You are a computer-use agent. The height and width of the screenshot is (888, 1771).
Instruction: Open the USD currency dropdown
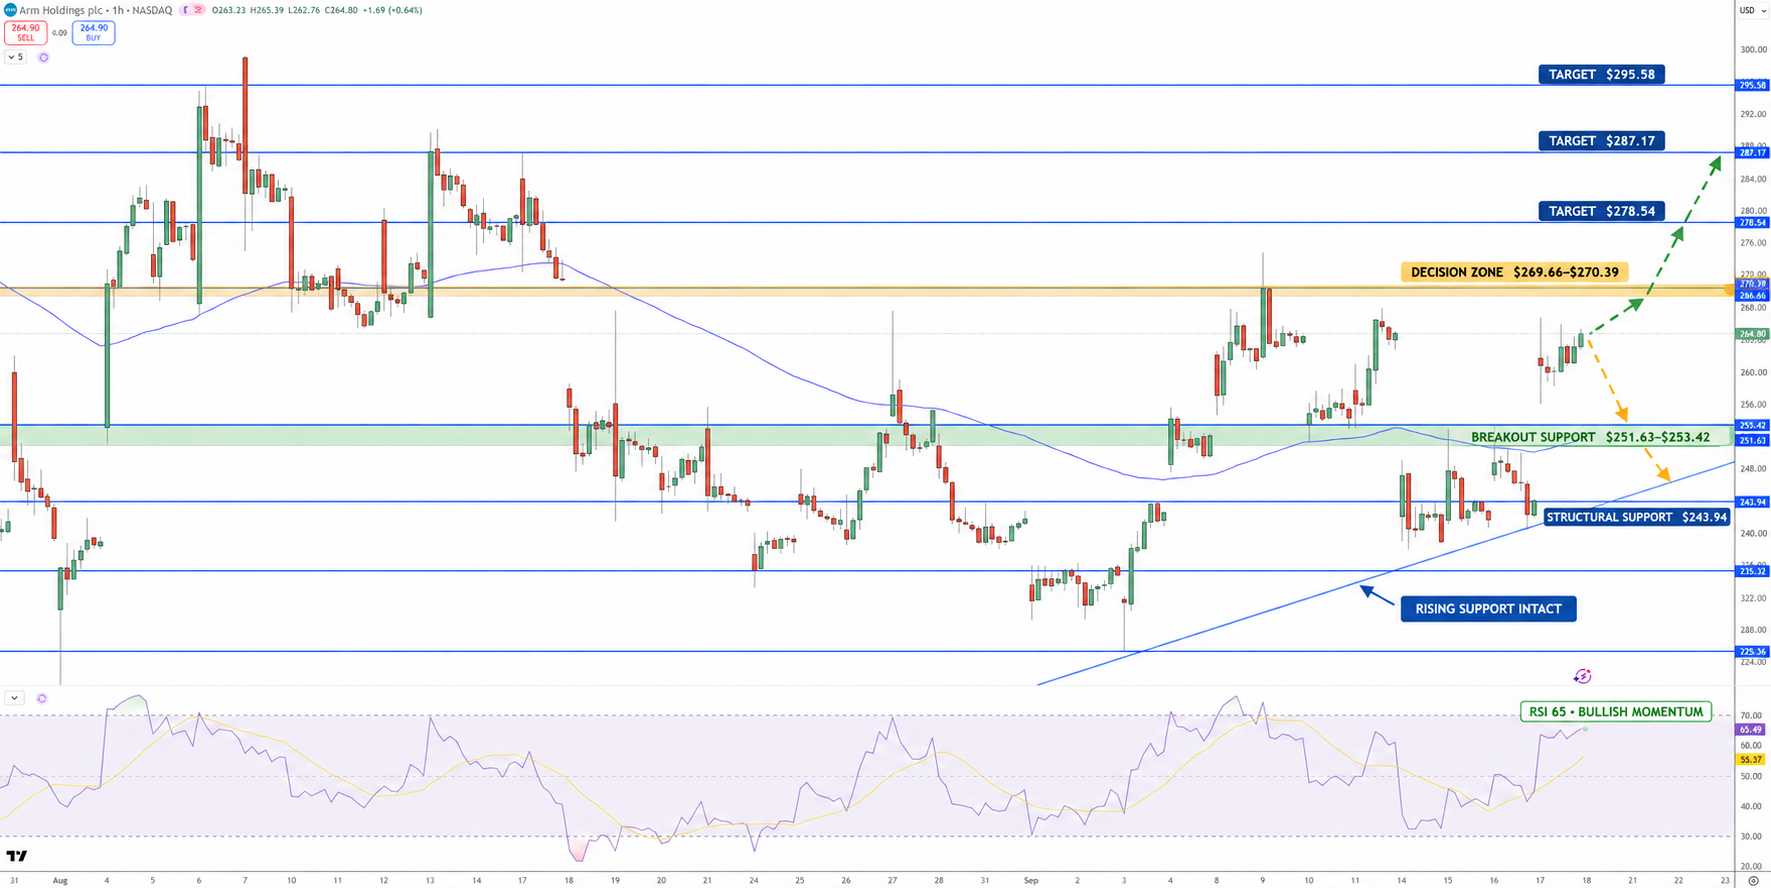[1751, 10]
